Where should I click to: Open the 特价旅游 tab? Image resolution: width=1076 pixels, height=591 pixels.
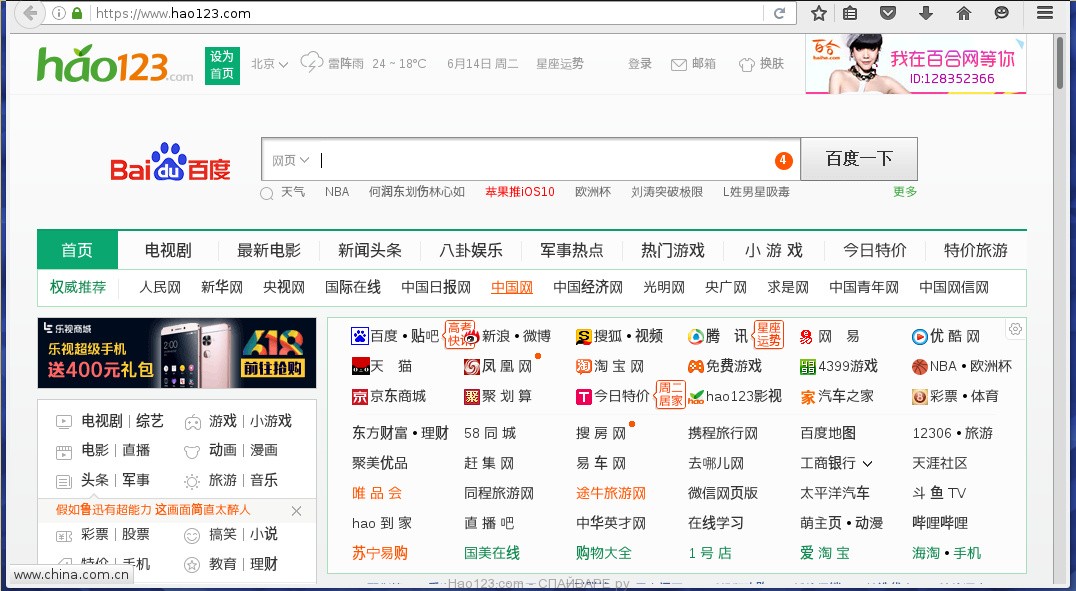click(x=976, y=251)
